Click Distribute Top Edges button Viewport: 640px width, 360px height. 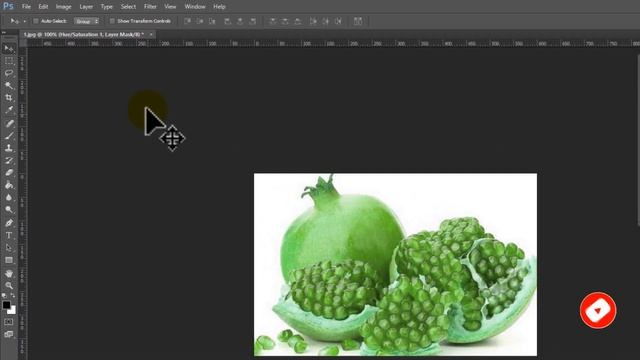click(272, 21)
